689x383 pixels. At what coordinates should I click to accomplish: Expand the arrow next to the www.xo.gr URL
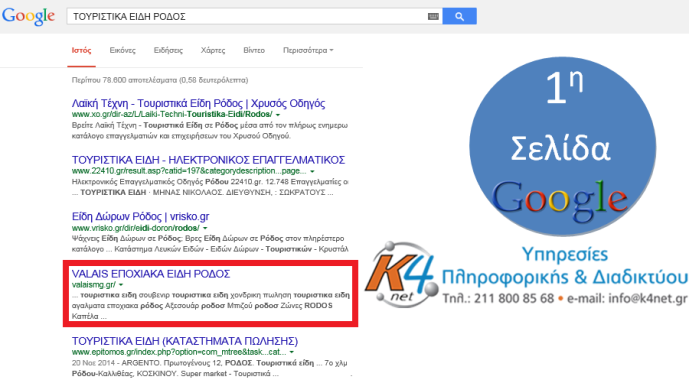(x=278, y=115)
